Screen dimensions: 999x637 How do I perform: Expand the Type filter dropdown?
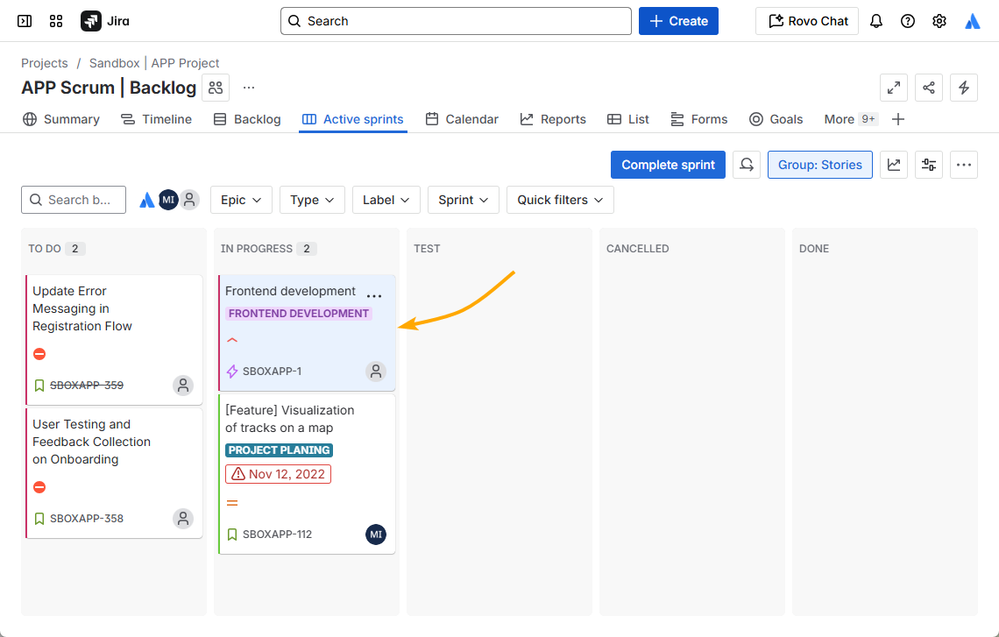pyautogui.click(x=312, y=200)
